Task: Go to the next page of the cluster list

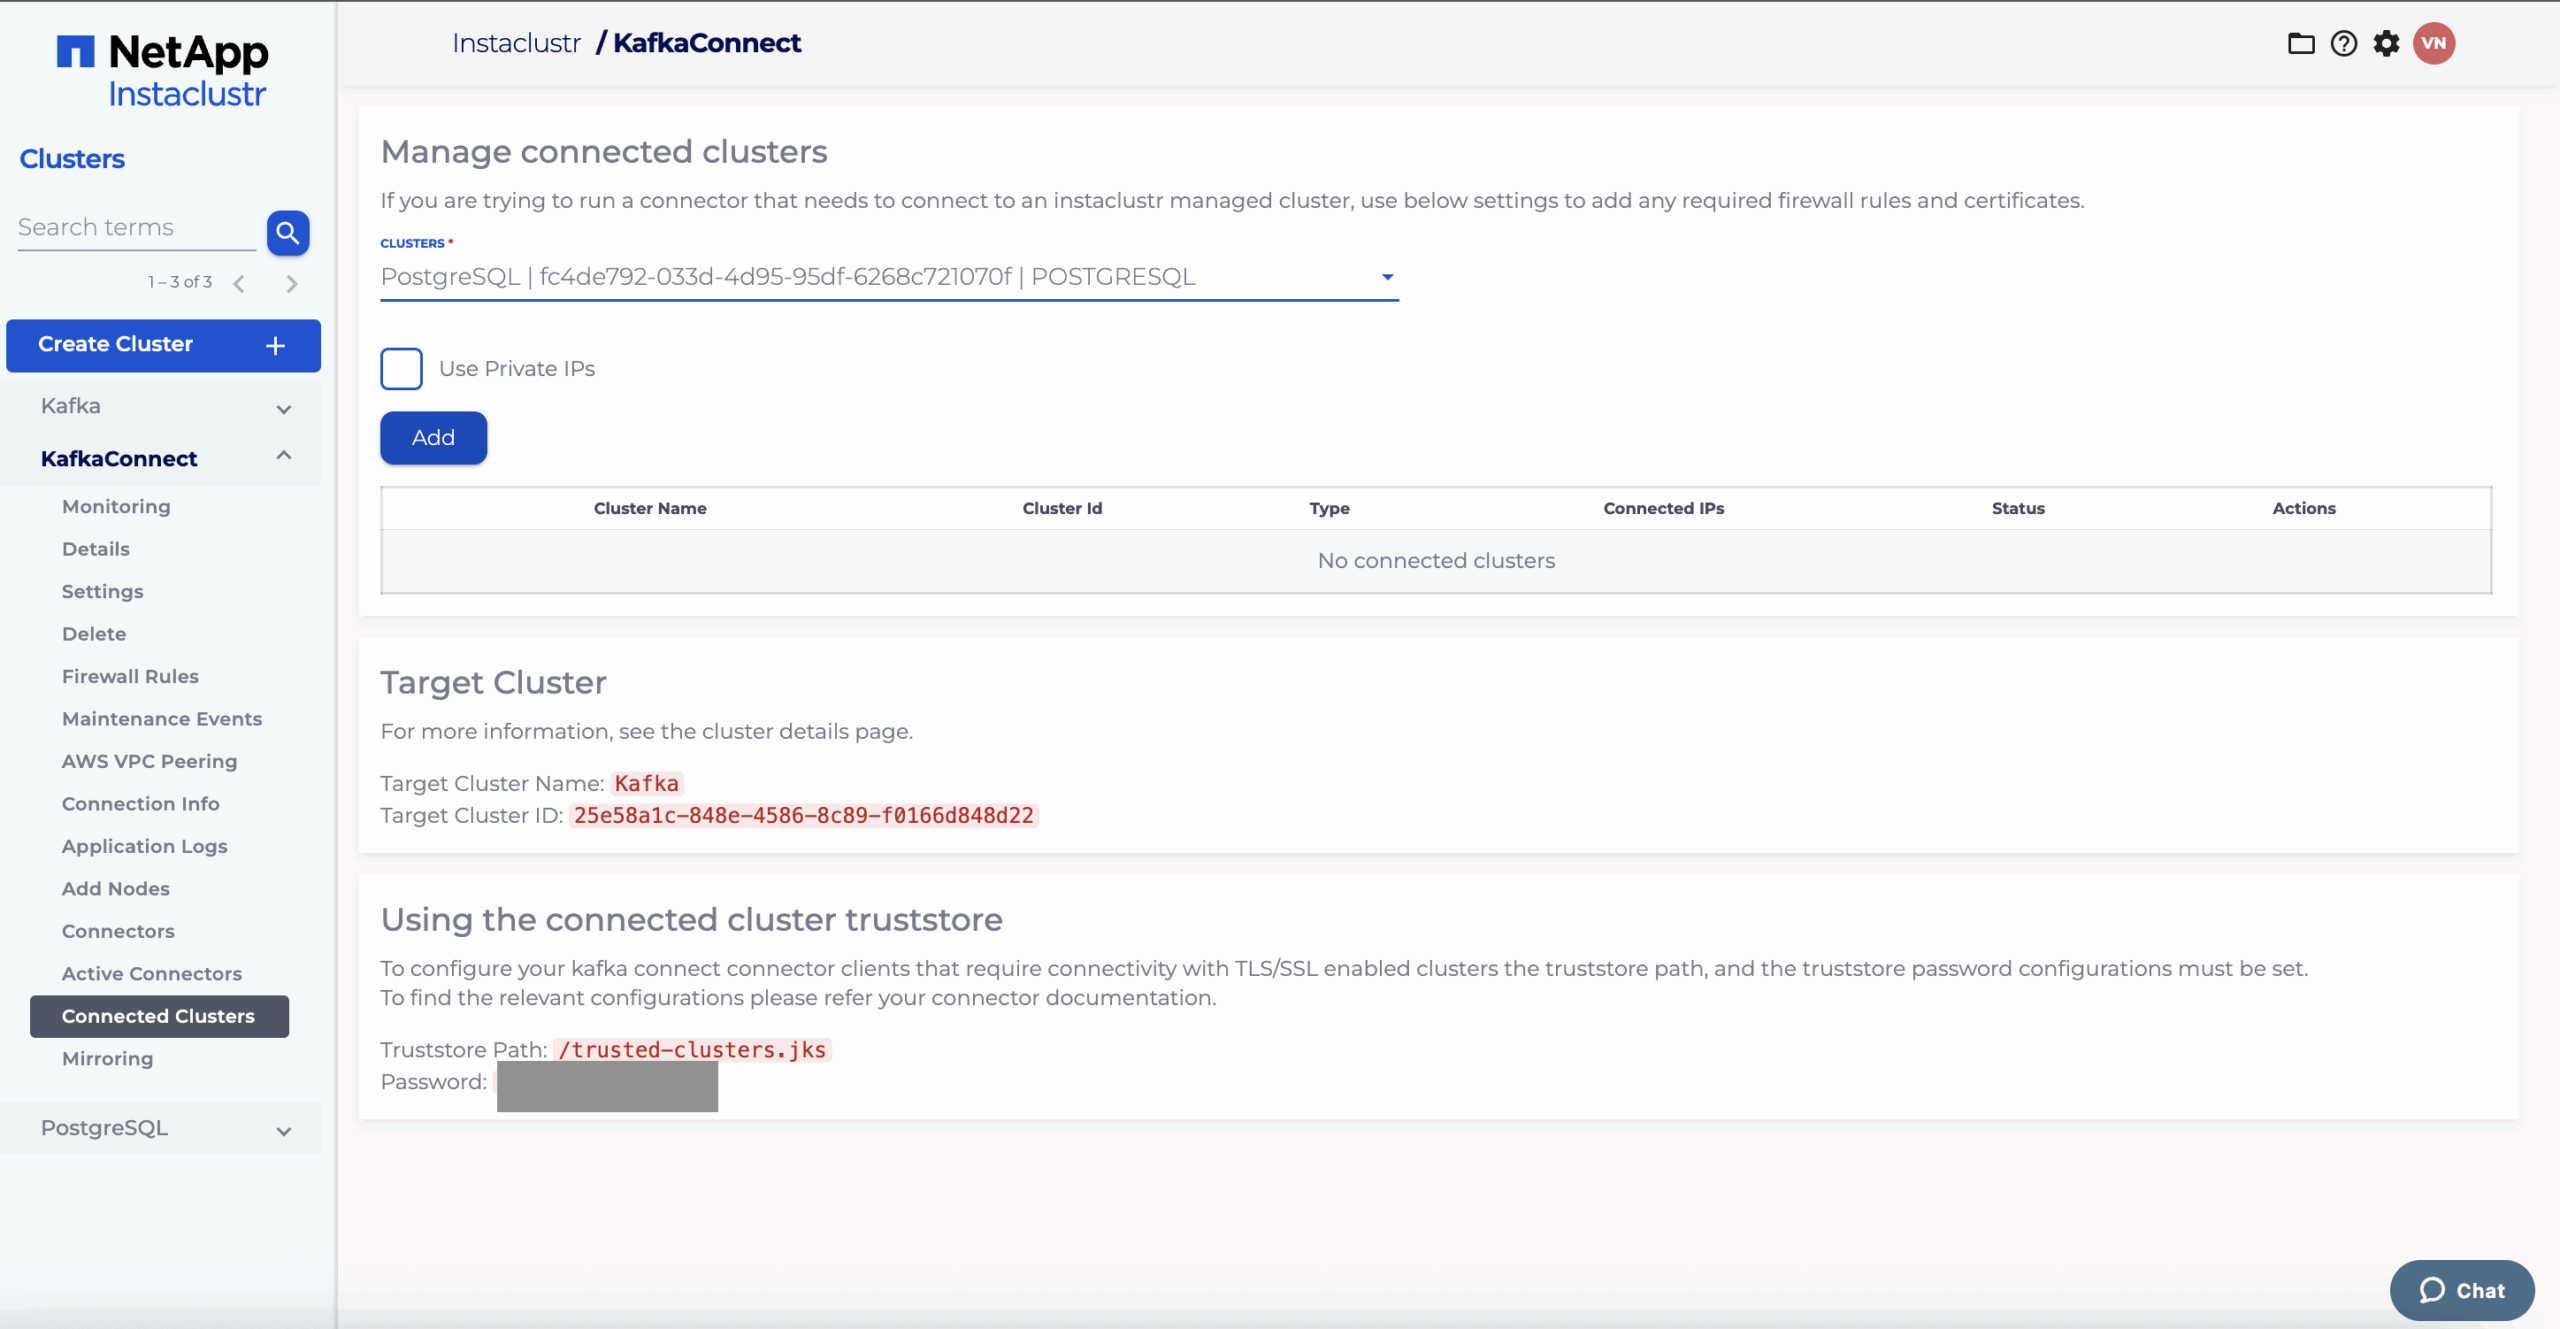Action: (x=292, y=284)
